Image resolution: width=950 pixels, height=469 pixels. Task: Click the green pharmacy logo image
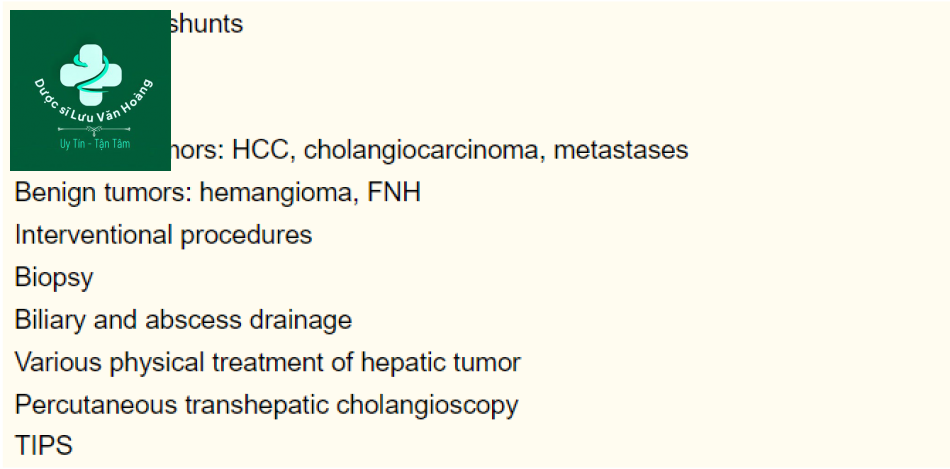[x=90, y=90]
